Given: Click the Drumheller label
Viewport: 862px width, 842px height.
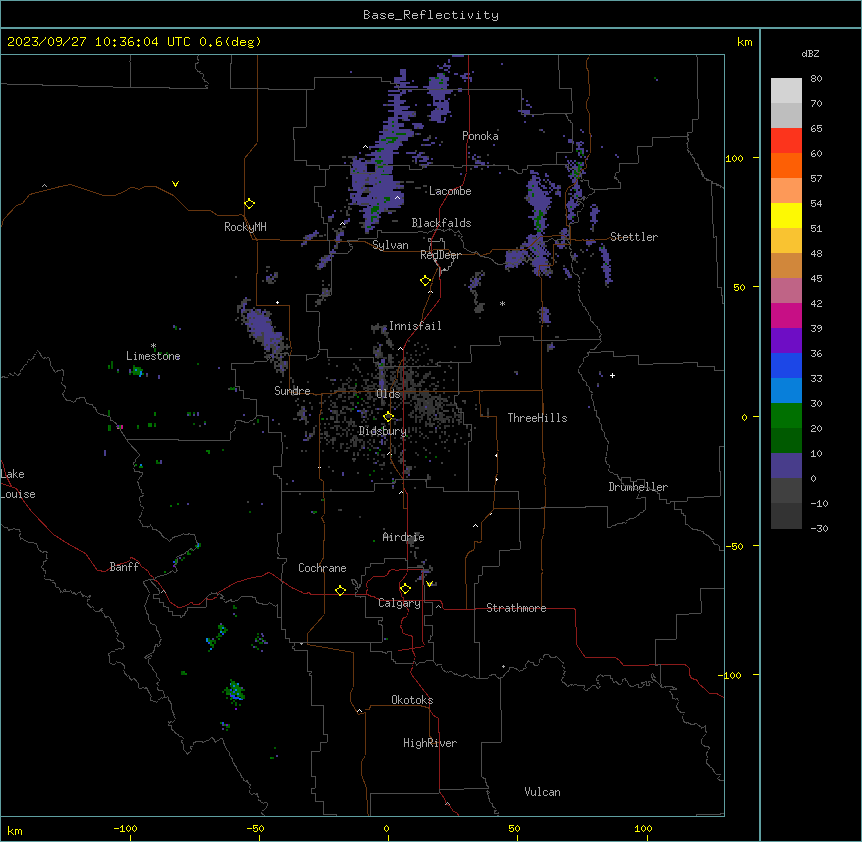Looking at the screenshot, I should [638, 487].
